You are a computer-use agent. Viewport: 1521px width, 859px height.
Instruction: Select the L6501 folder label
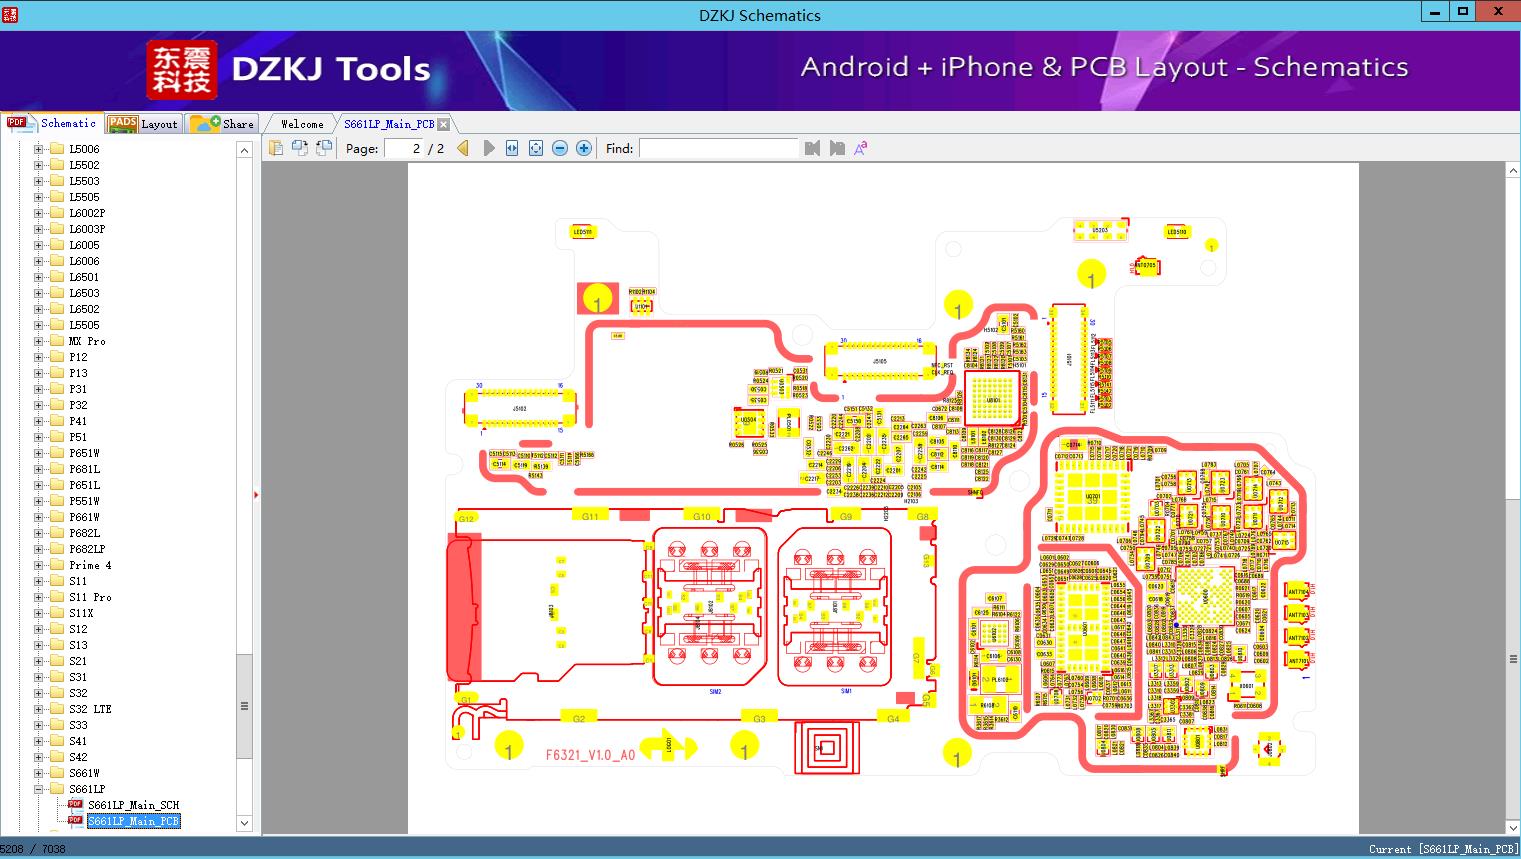tap(84, 277)
